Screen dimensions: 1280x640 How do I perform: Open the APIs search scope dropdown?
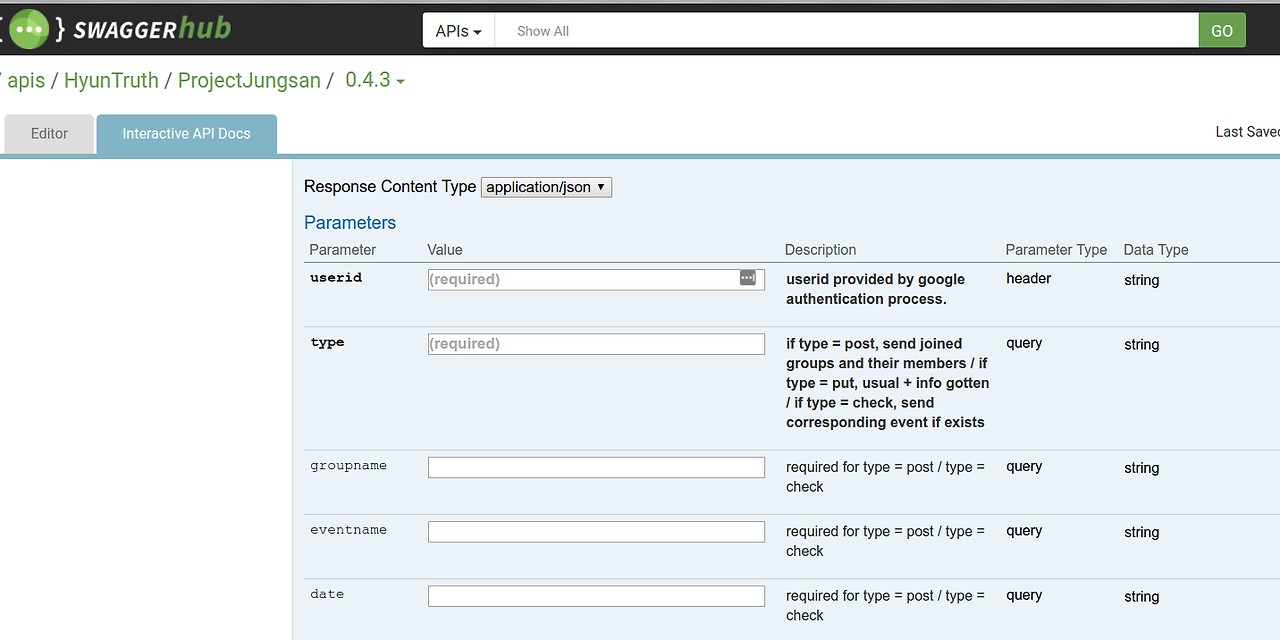458,31
